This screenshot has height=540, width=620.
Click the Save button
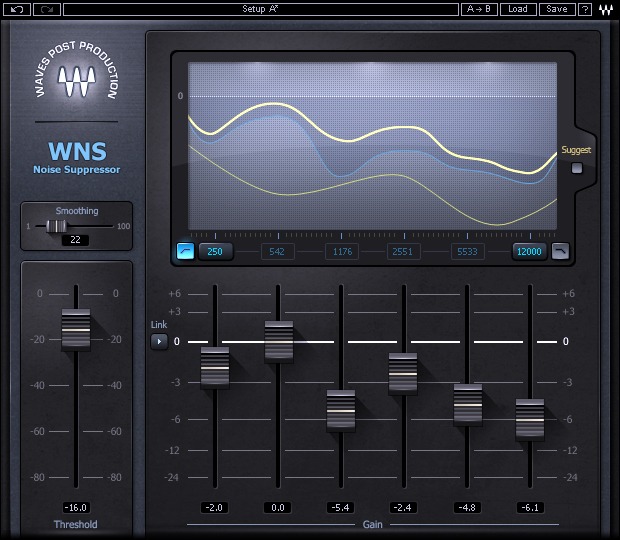(557, 9)
